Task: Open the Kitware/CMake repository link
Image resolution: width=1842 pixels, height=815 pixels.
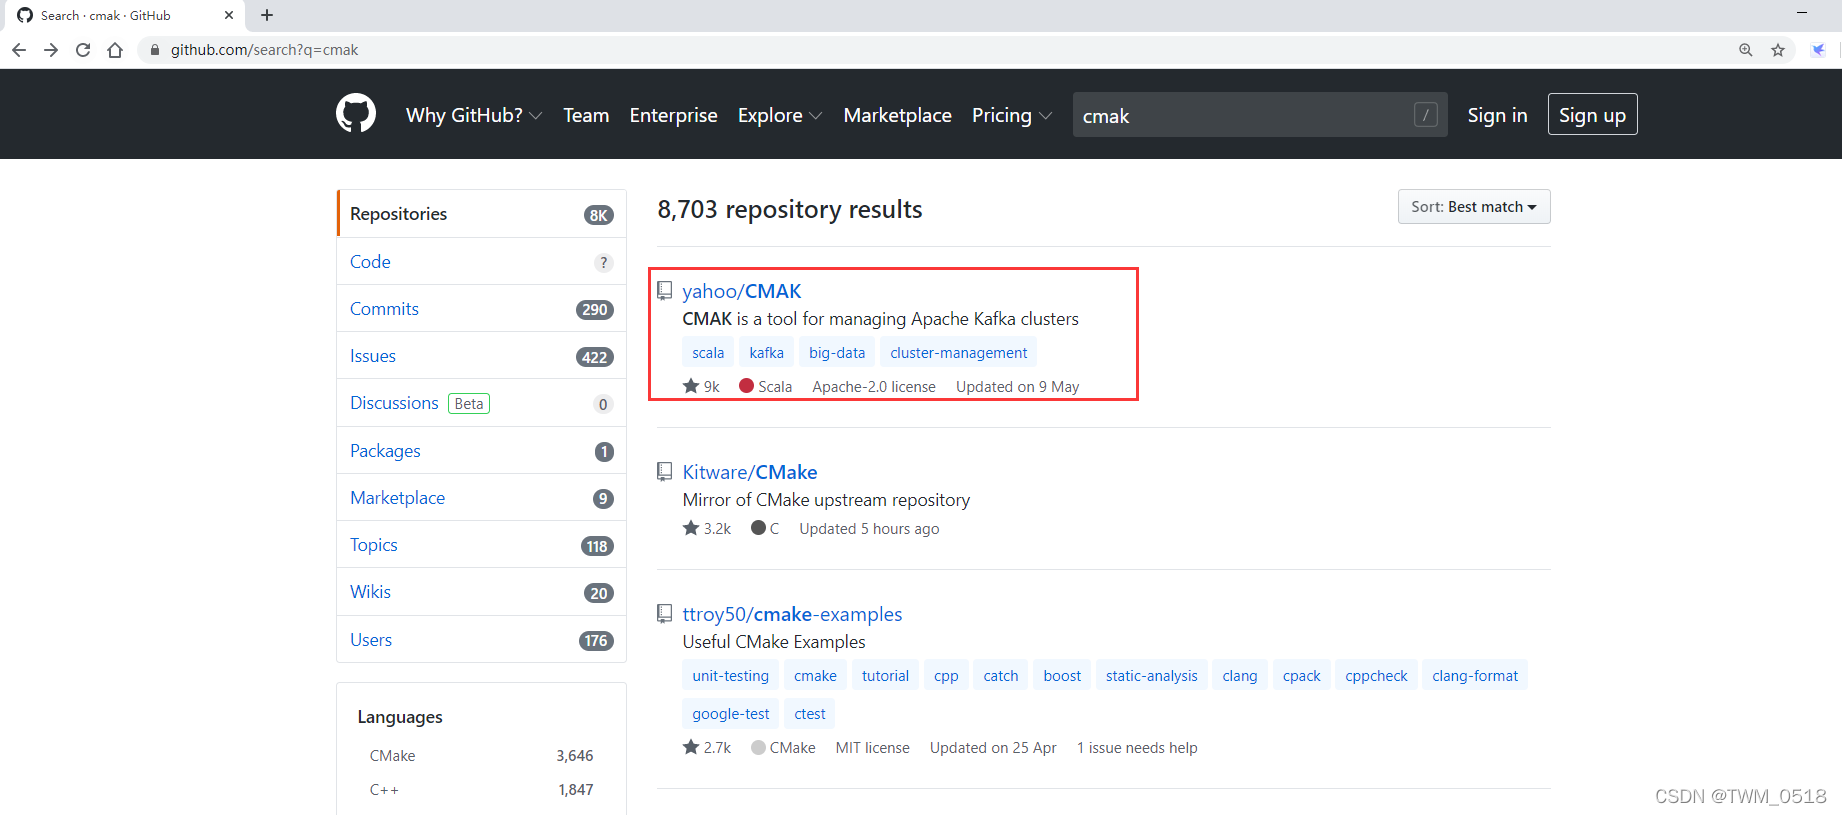Action: (x=750, y=472)
